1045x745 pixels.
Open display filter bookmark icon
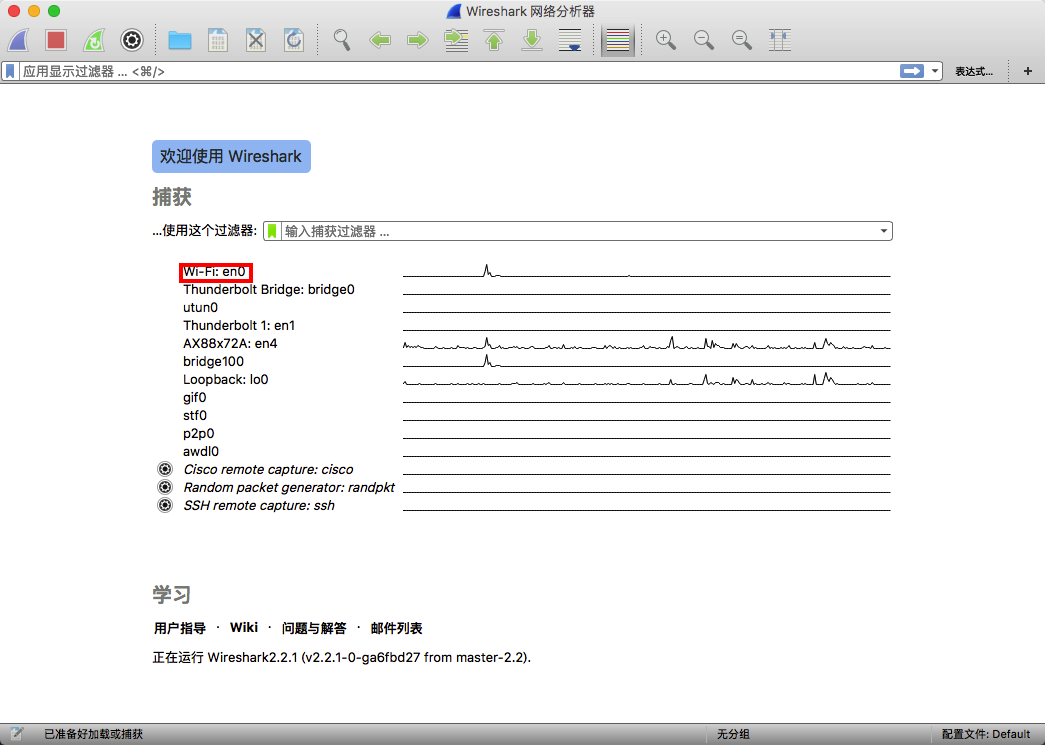point(11,71)
